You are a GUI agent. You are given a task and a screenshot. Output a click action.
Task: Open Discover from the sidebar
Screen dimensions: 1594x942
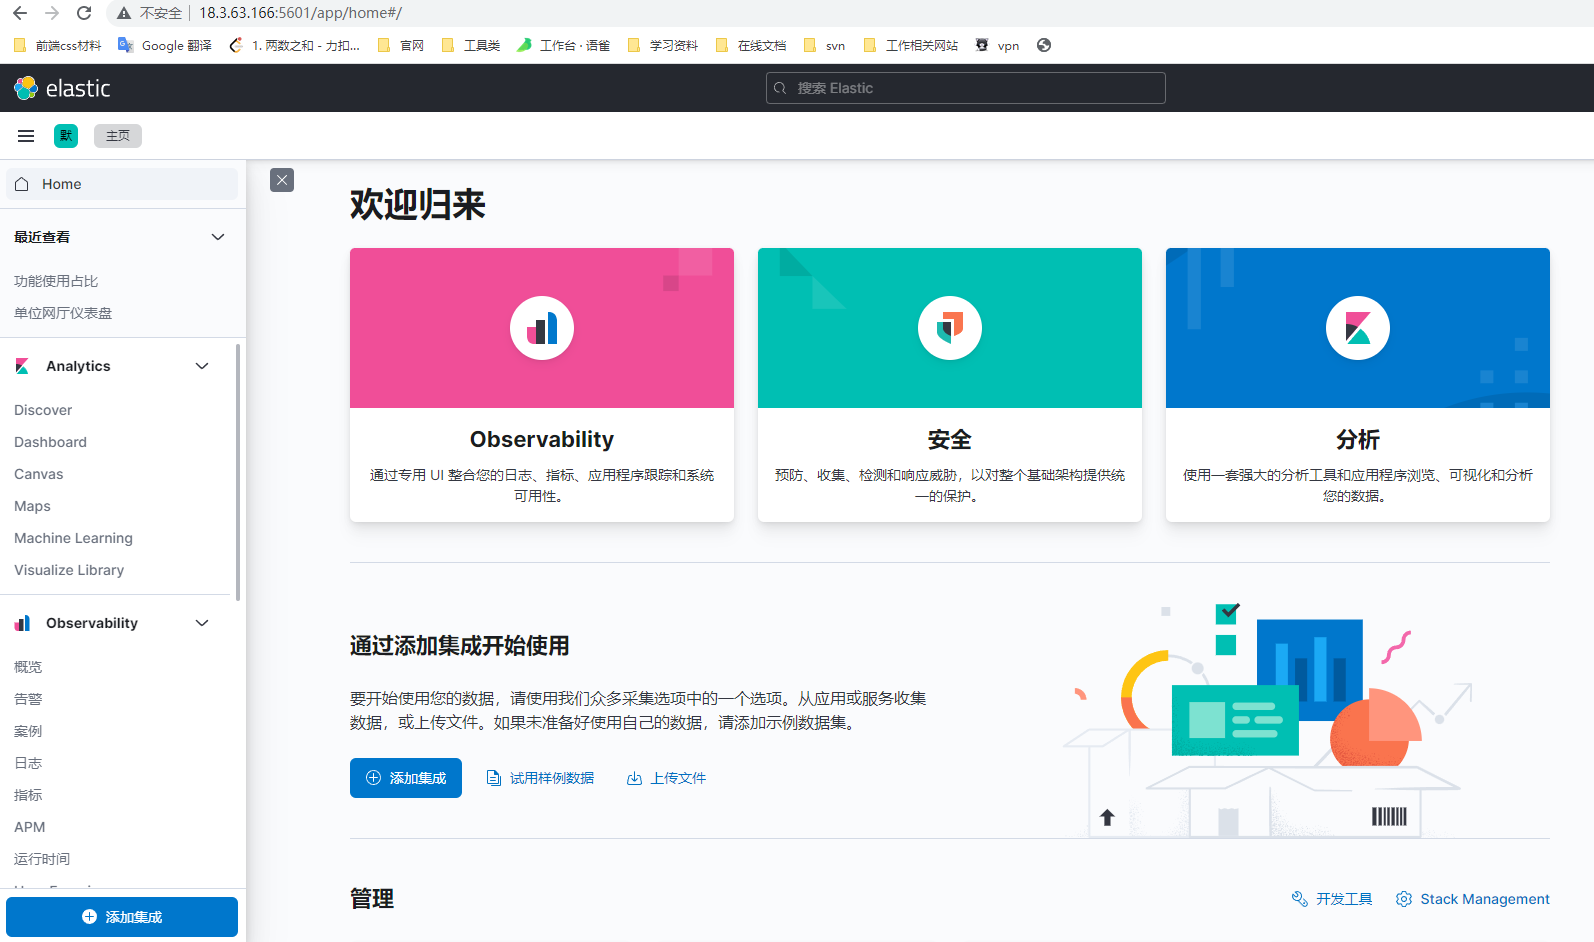point(43,410)
